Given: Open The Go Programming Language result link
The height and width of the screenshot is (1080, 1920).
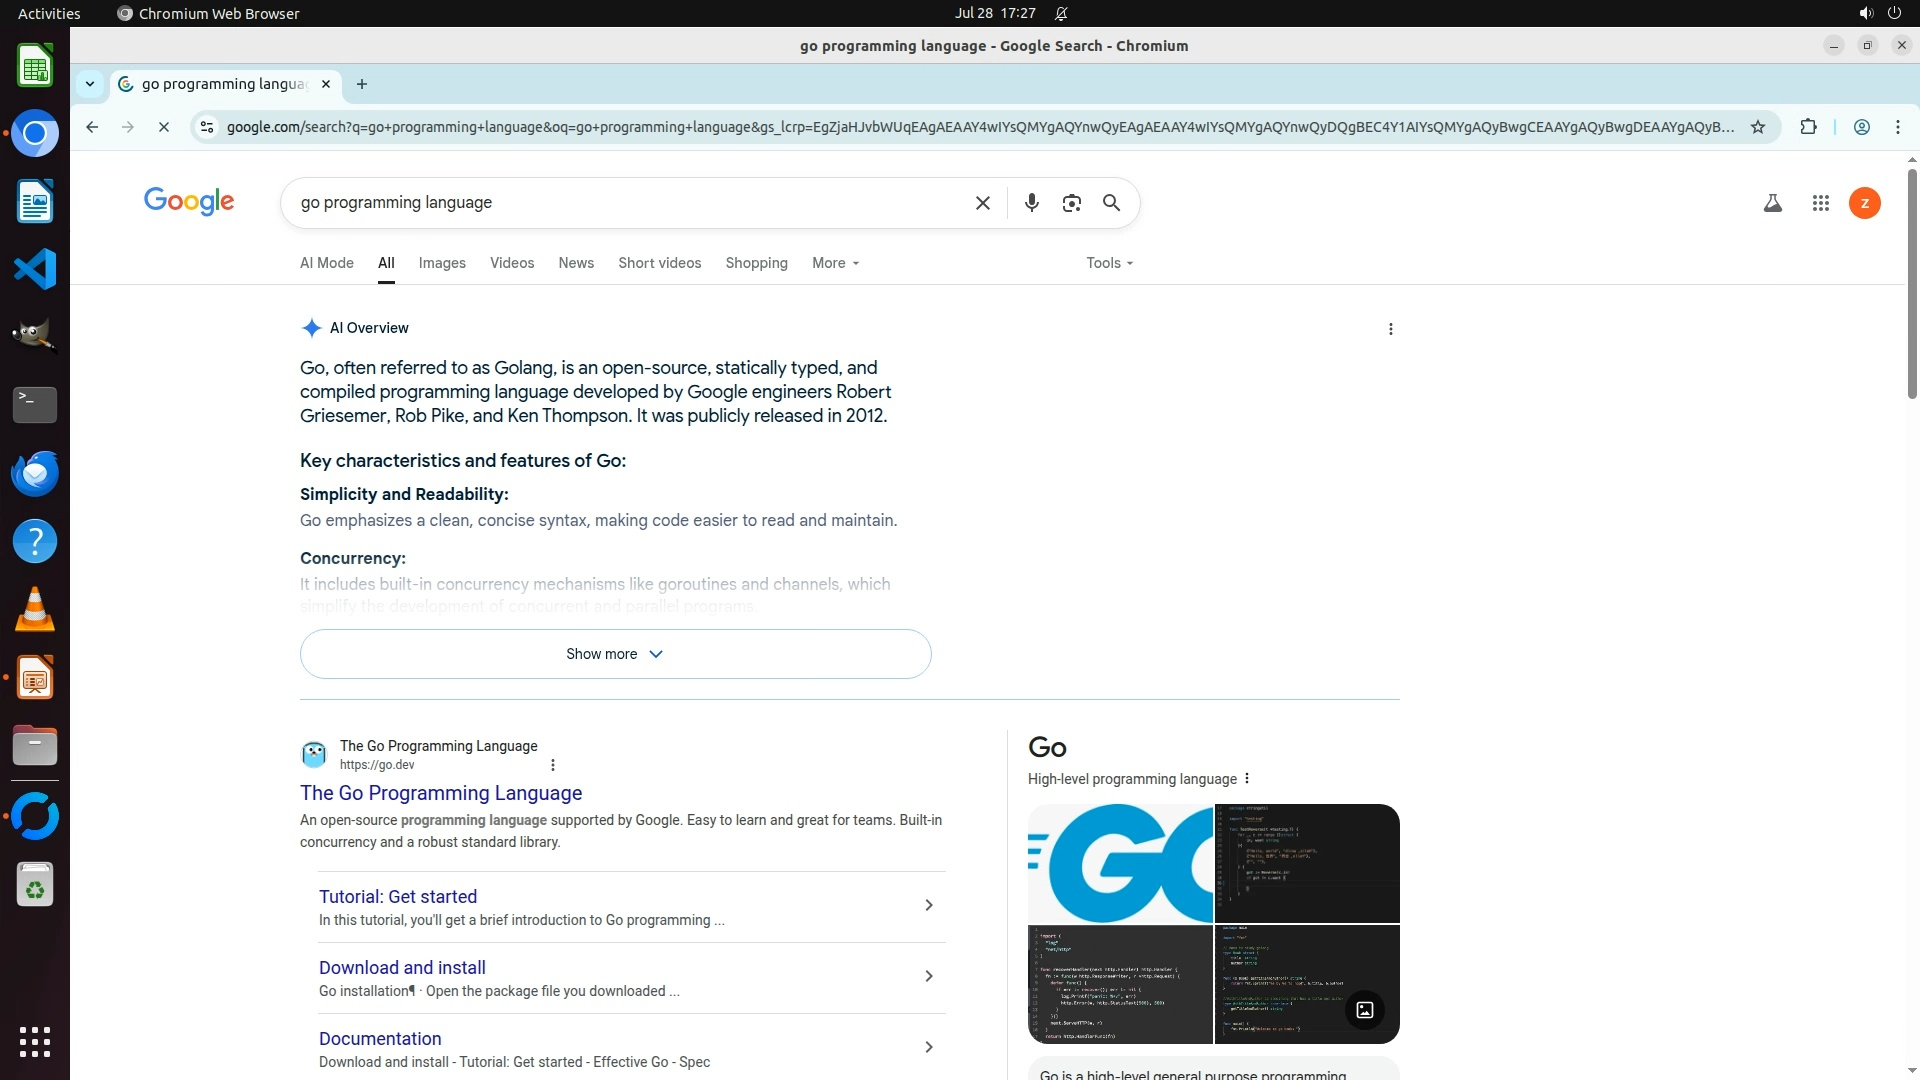Looking at the screenshot, I should coord(441,793).
